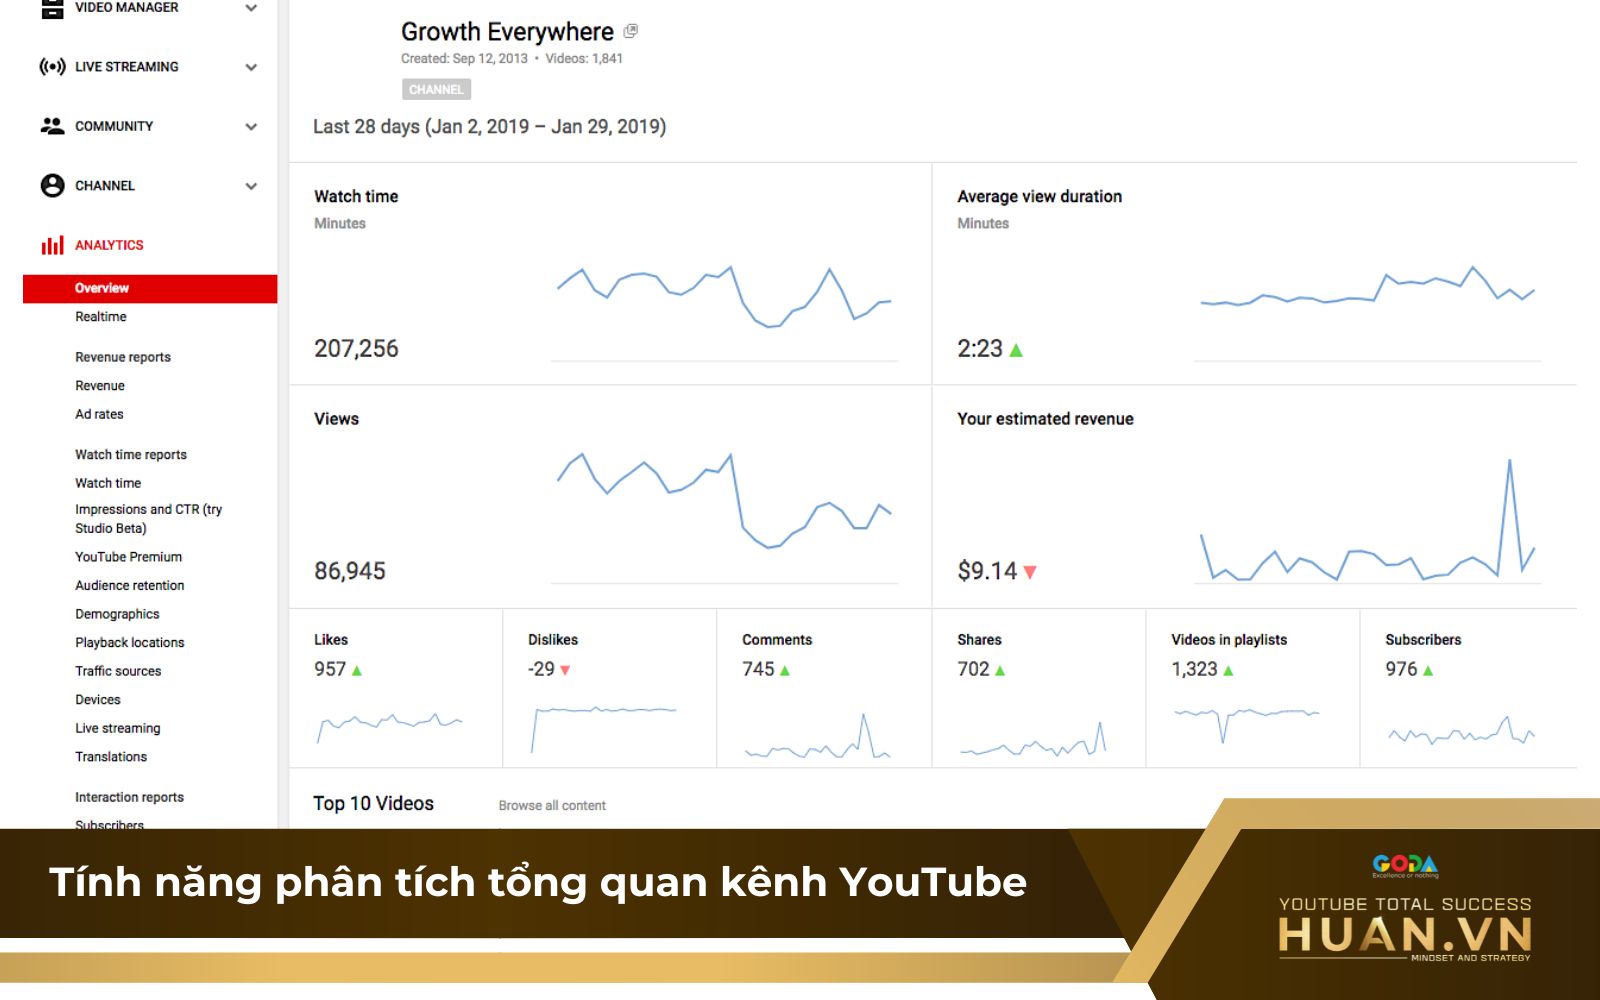Expand the Live Streaming section chevron
The image size is (1600, 1000).
point(251,67)
